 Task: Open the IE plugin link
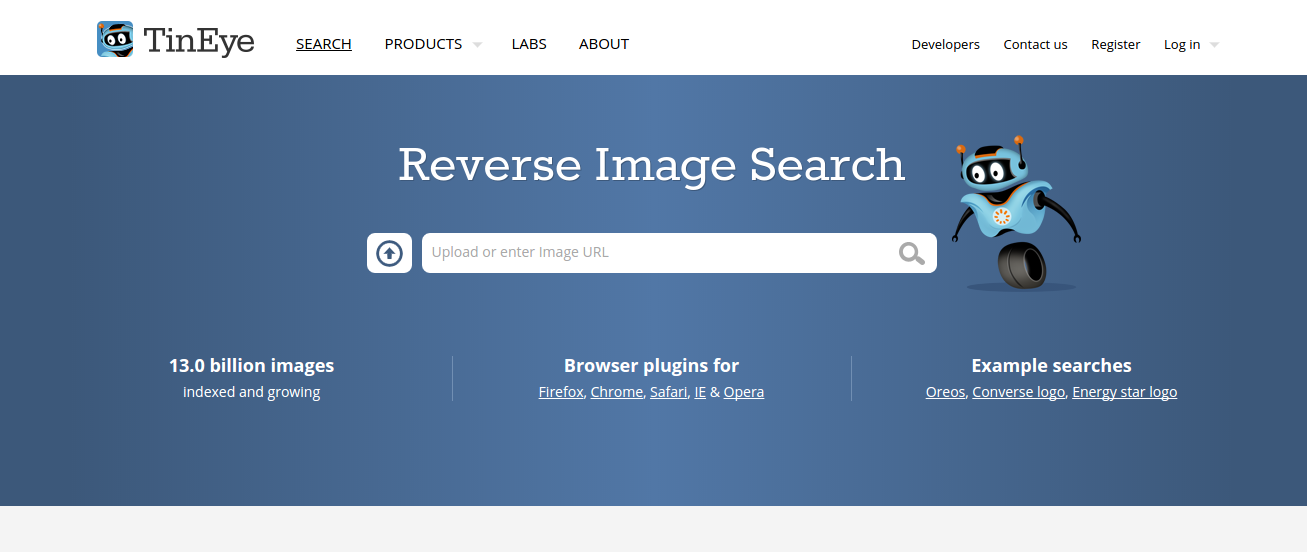(x=700, y=392)
